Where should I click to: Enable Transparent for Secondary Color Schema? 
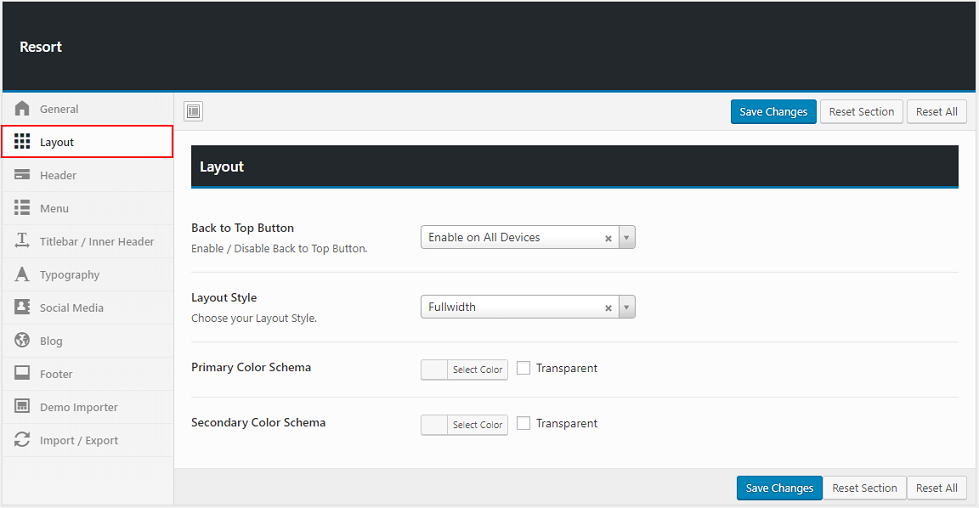tap(524, 423)
